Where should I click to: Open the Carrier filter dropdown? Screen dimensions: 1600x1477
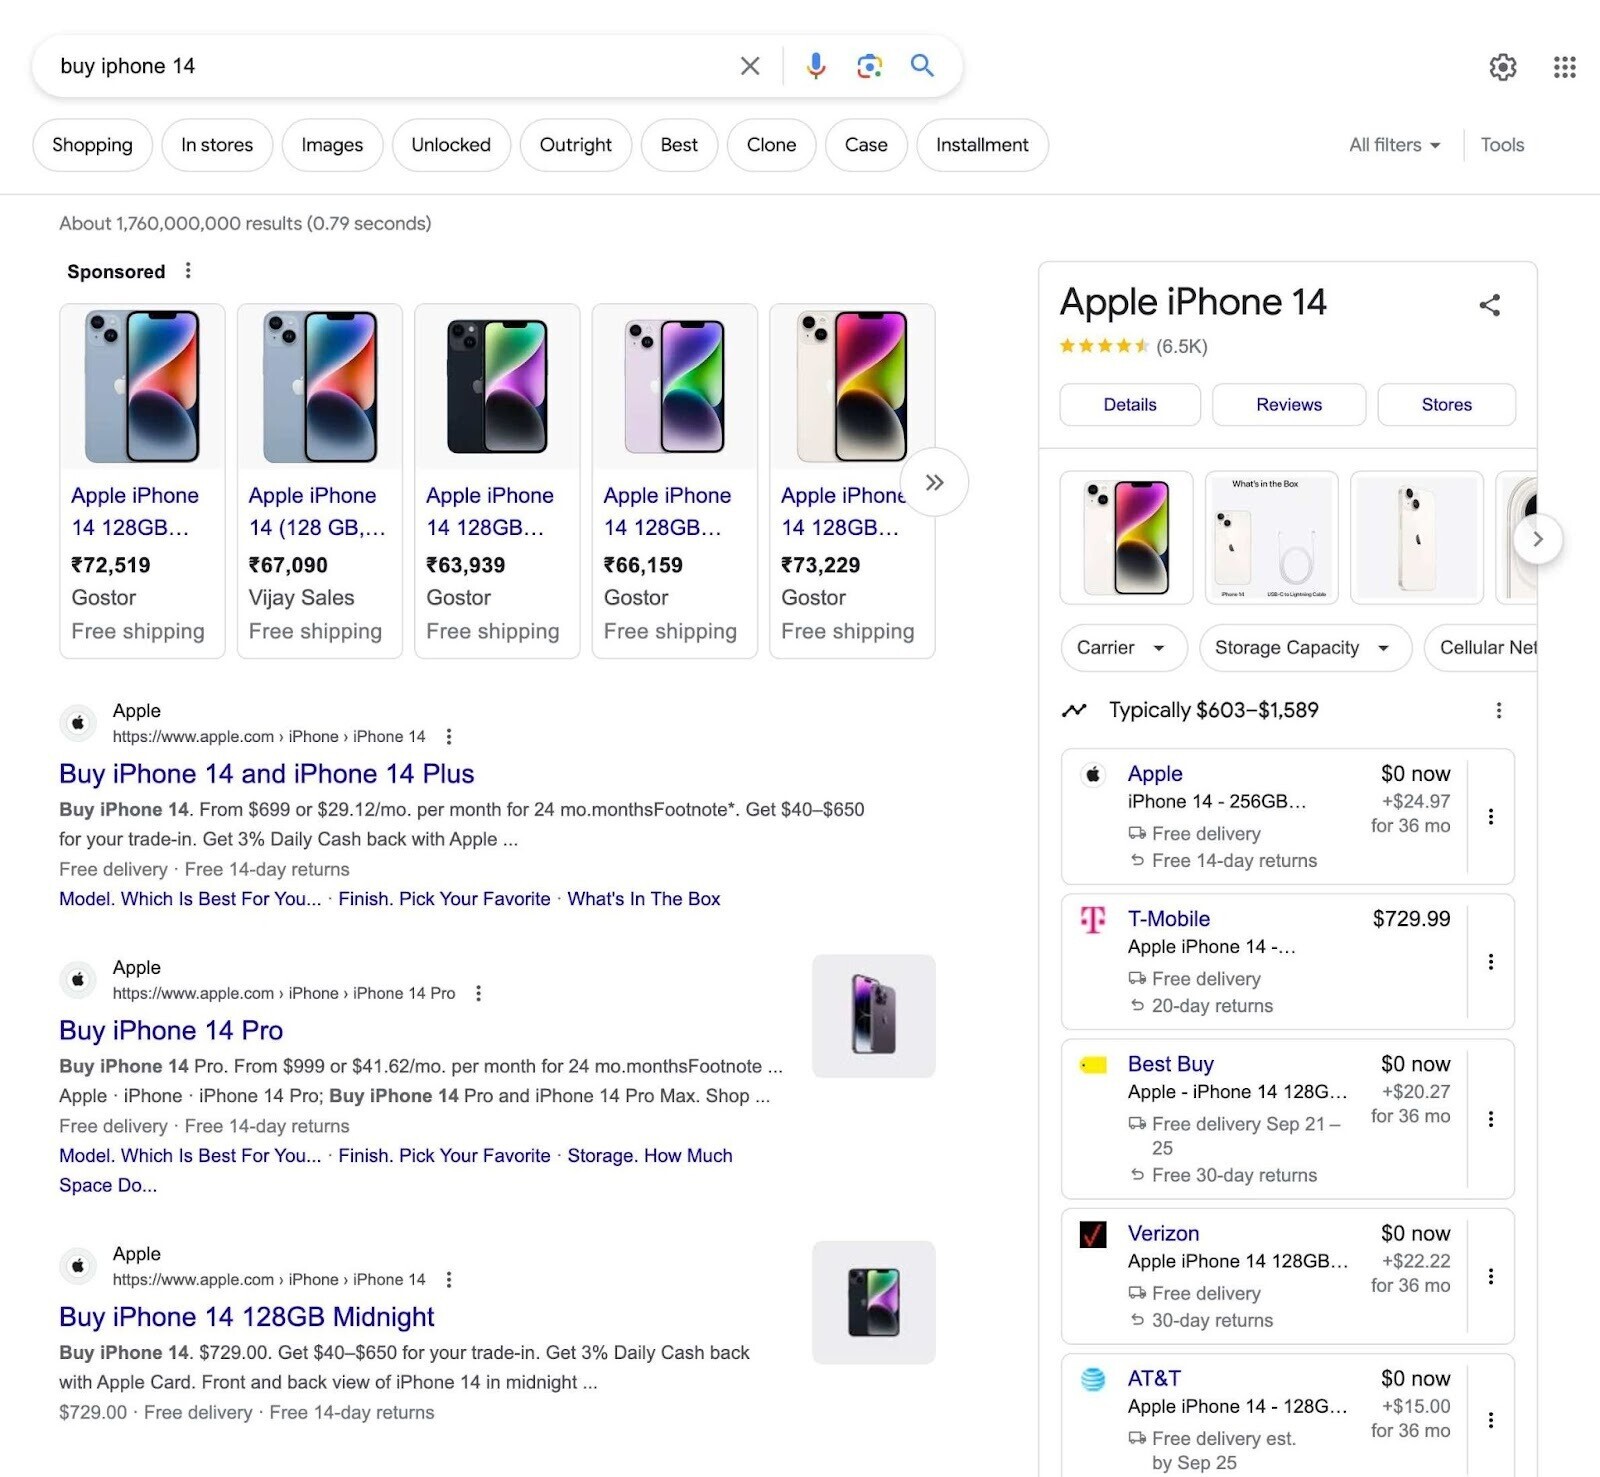pyautogui.click(x=1124, y=648)
